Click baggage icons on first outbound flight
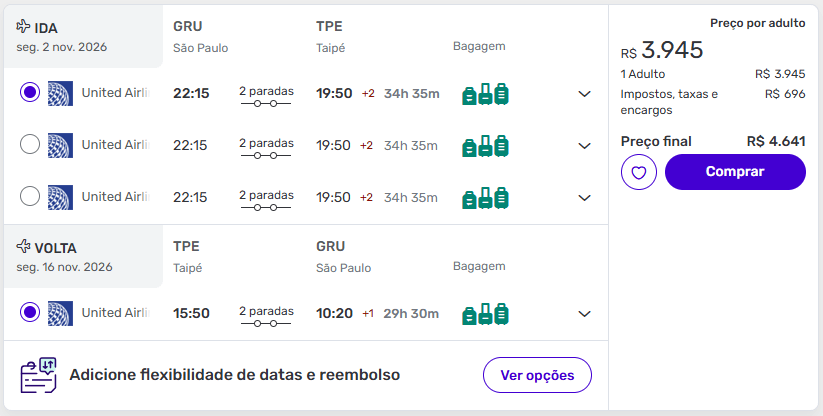The height and width of the screenshot is (416, 823). (x=485, y=94)
